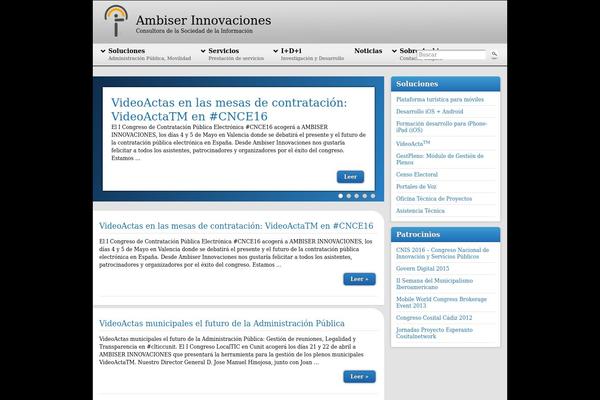Click Leer » under the #CNCE16 article
The height and width of the screenshot is (400, 600).
[x=359, y=279]
